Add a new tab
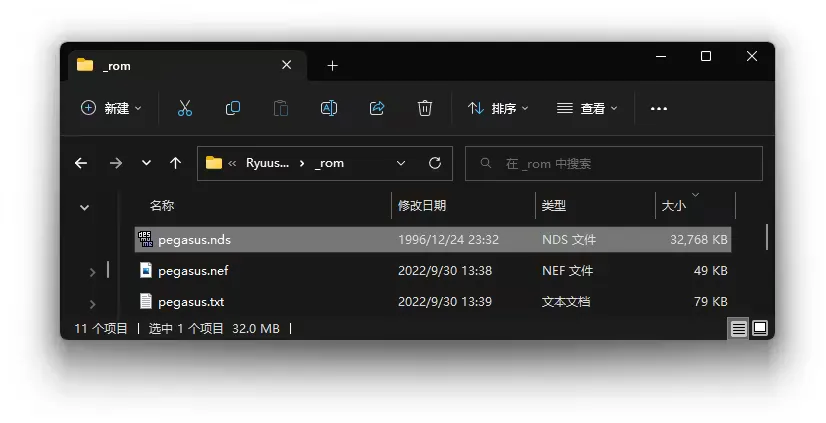The height and width of the screenshot is (423, 826). coord(332,65)
